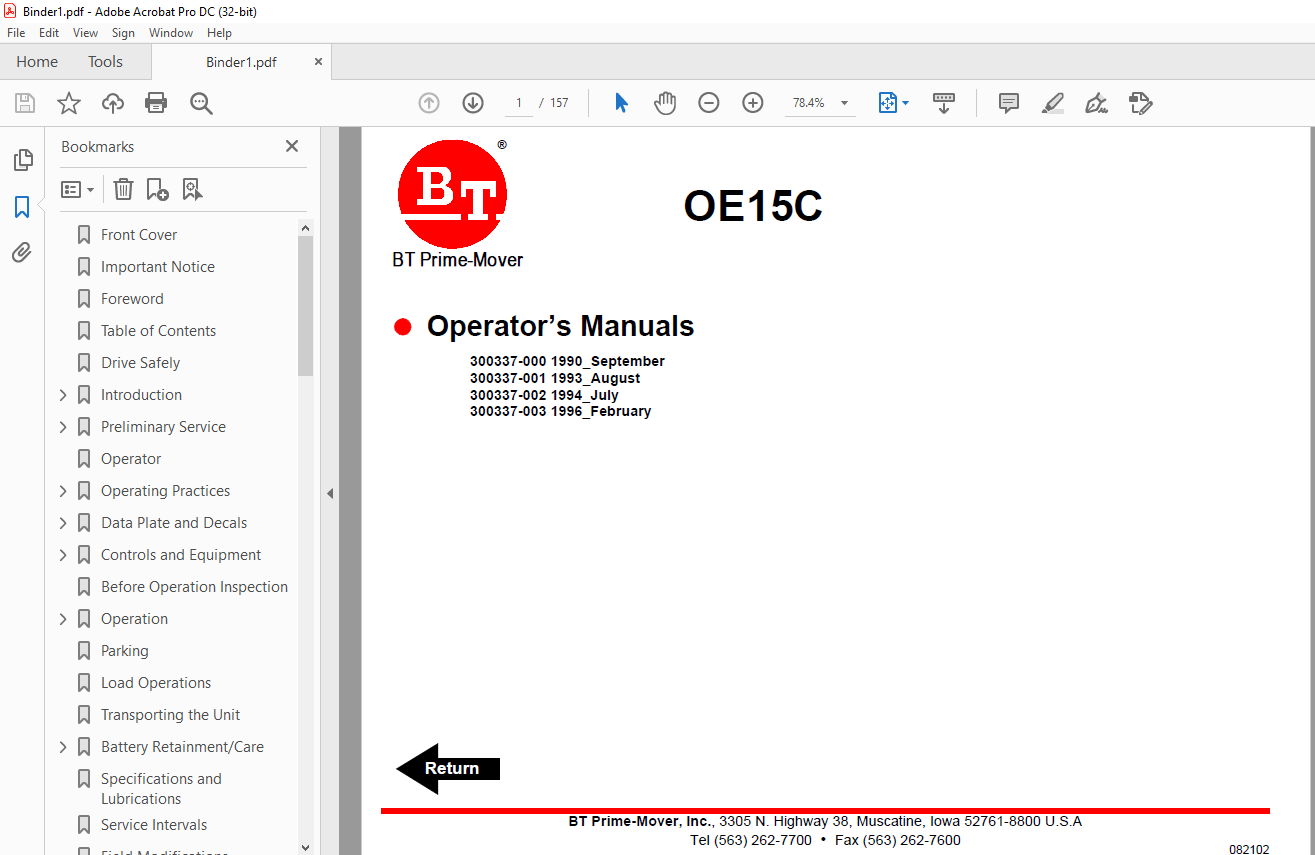Close the Binder1.pdf tab
This screenshot has width=1315, height=855.
tap(318, 62)
